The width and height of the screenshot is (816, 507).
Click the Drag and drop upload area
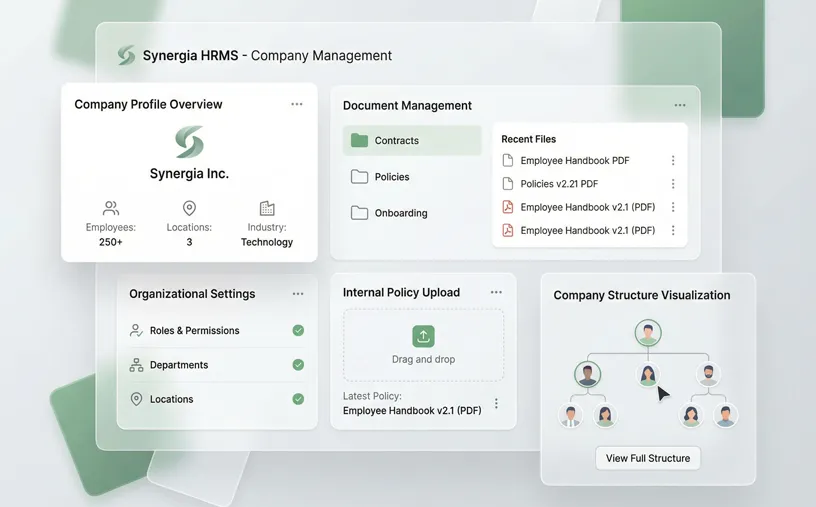click(x=424, y=346)
